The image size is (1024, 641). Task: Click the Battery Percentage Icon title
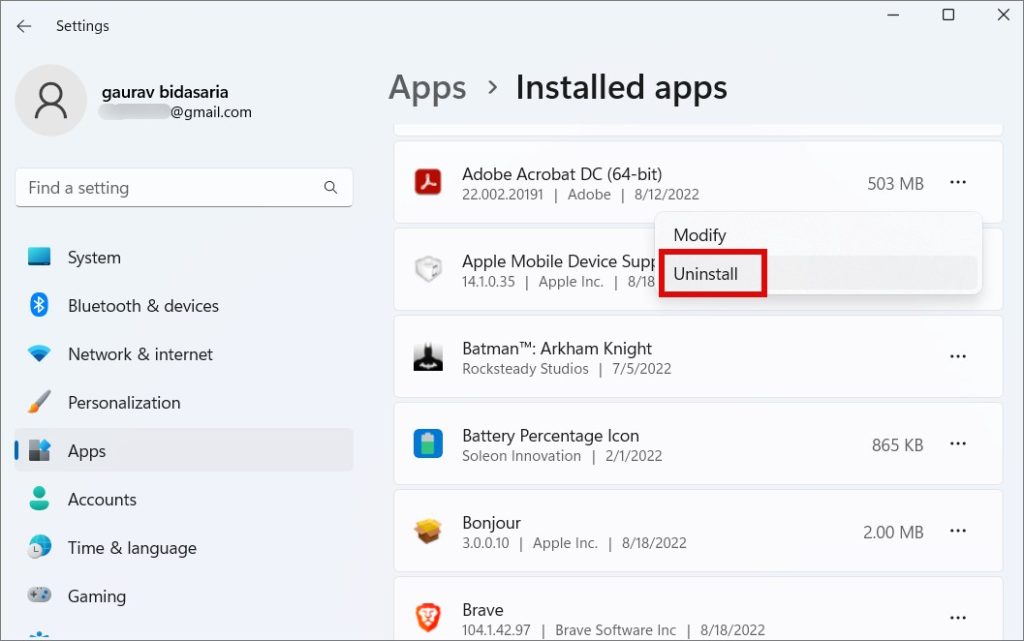[x=551, y=435]
